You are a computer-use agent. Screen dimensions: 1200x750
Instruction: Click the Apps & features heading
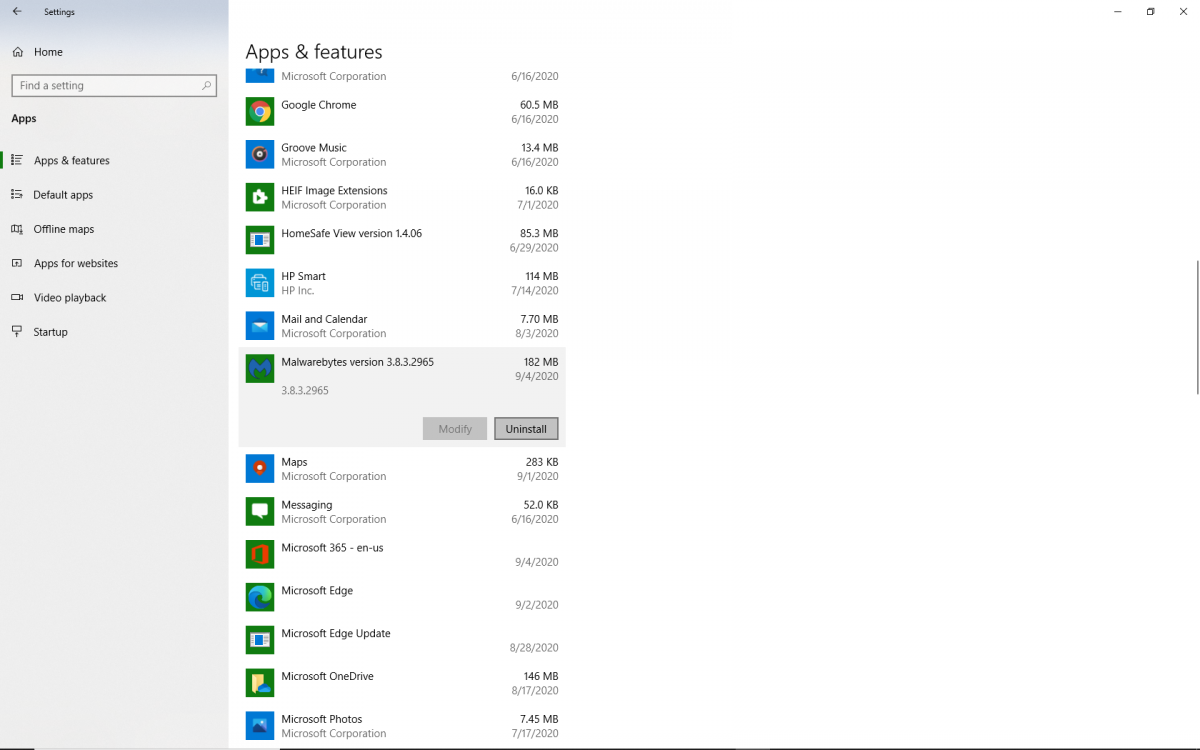coord(314,52)
